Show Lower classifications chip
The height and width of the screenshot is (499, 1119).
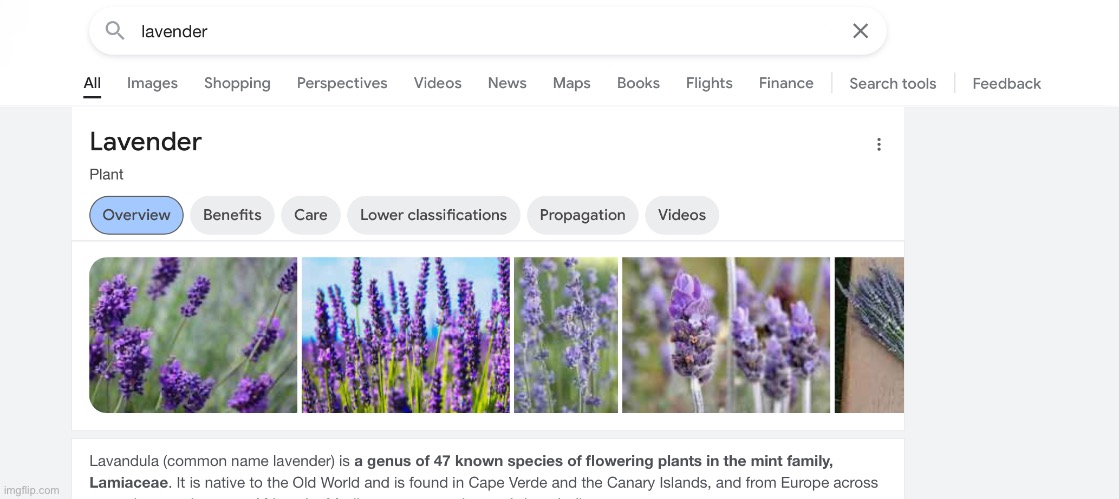433,215
